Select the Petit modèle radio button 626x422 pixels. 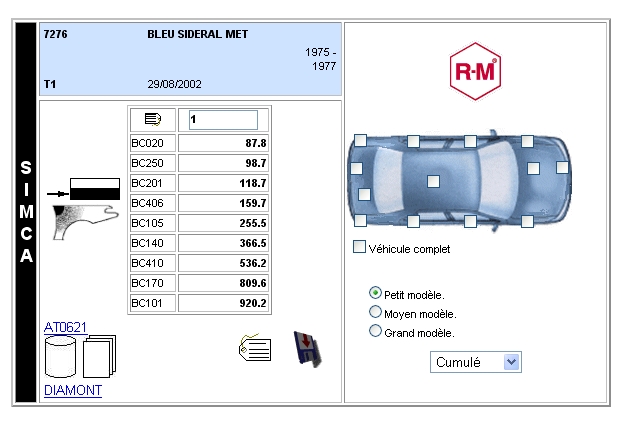(375, 293)
